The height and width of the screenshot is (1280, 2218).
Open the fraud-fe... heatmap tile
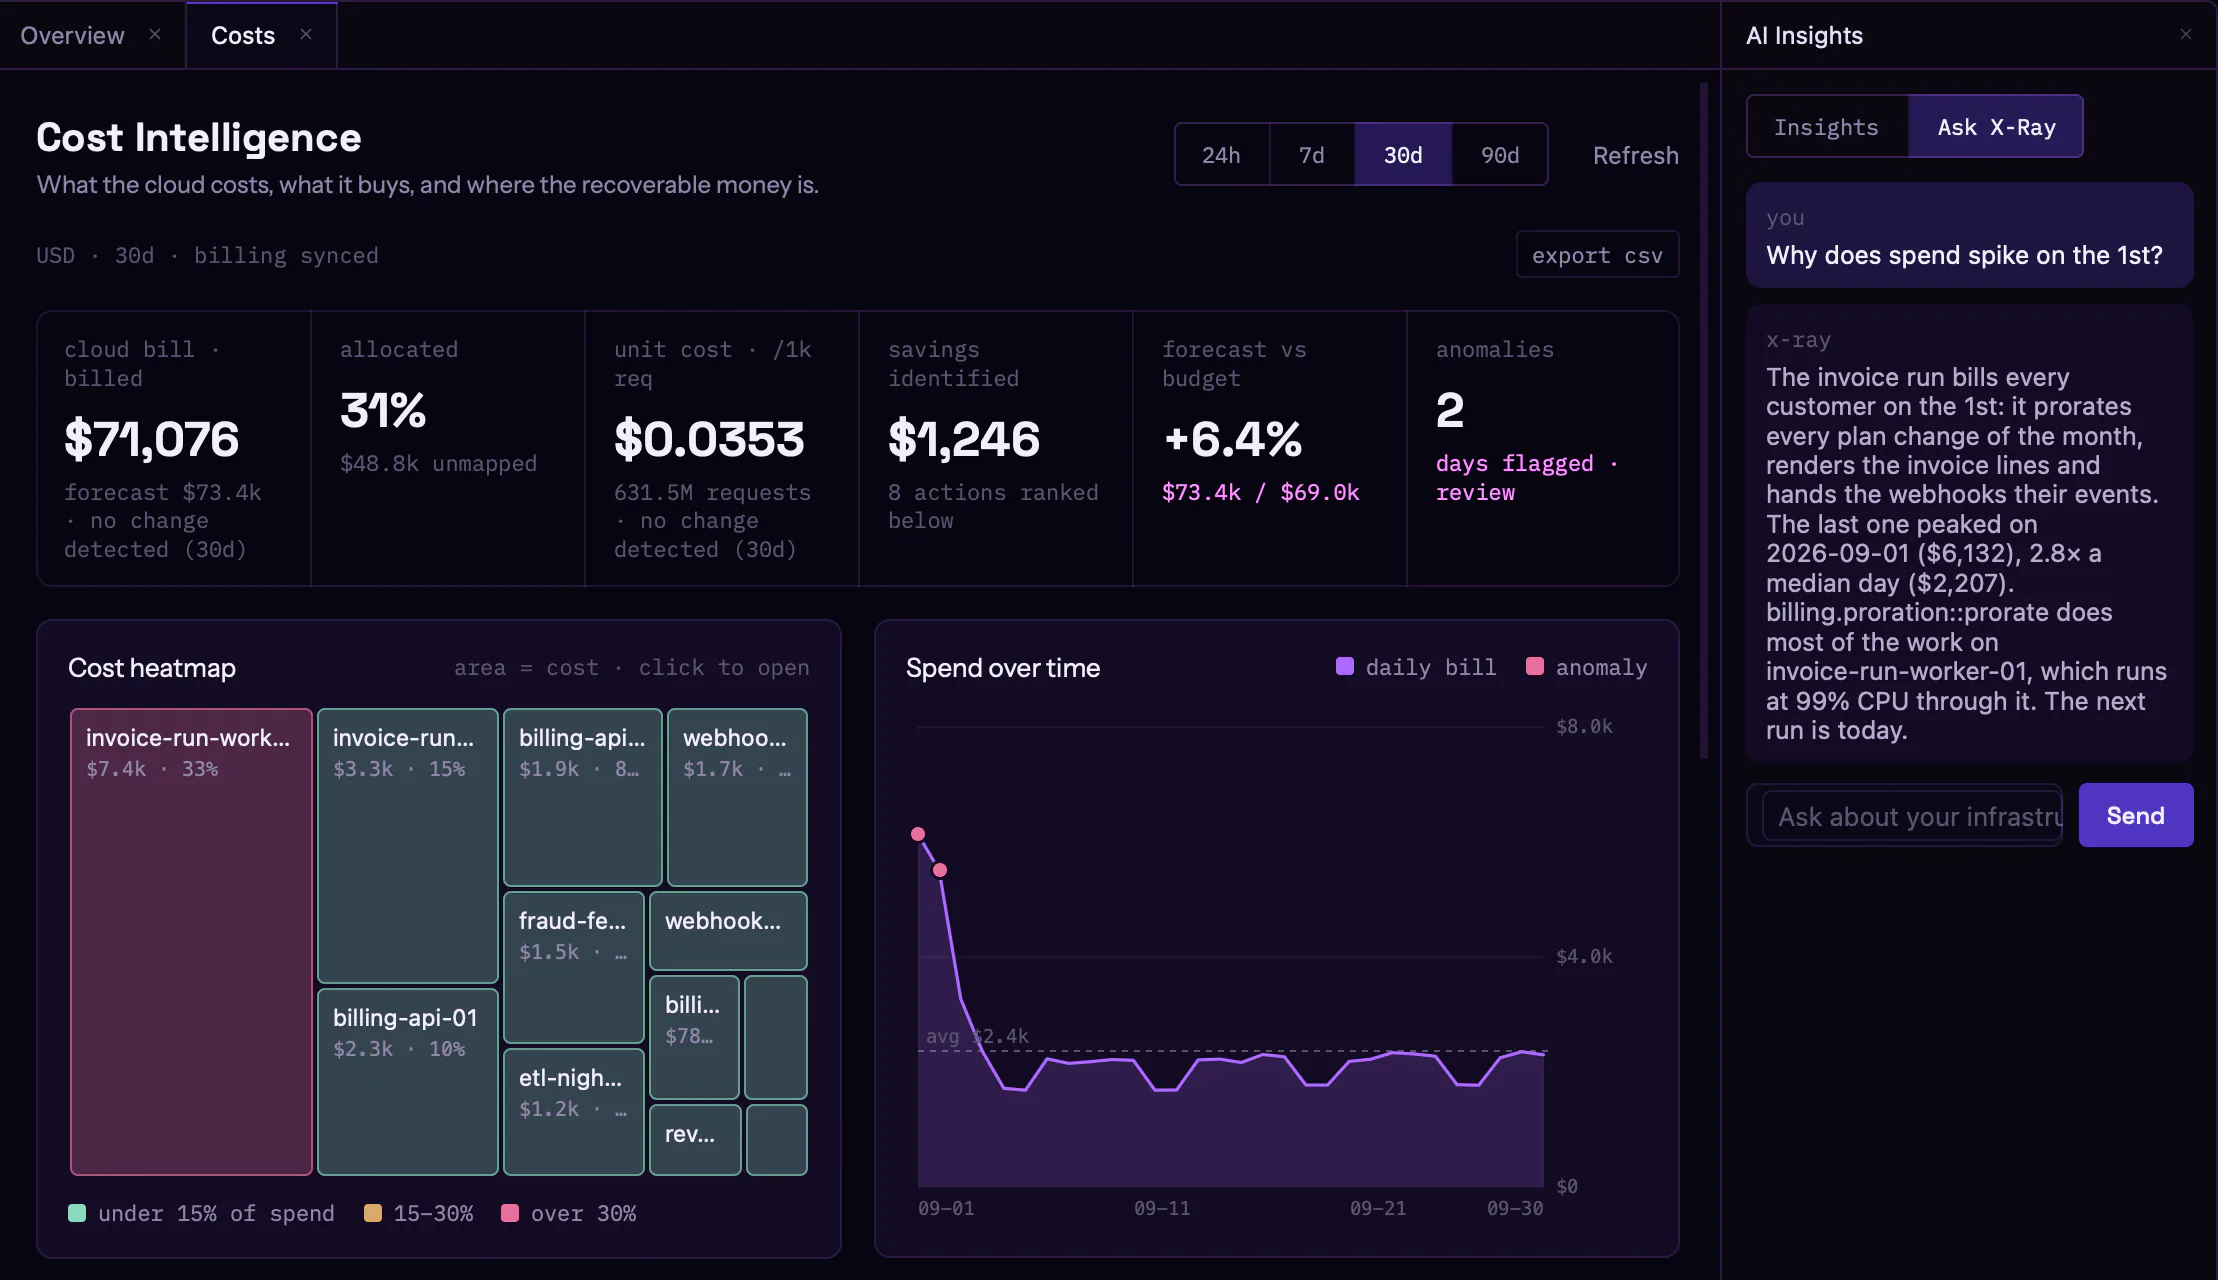574,967
